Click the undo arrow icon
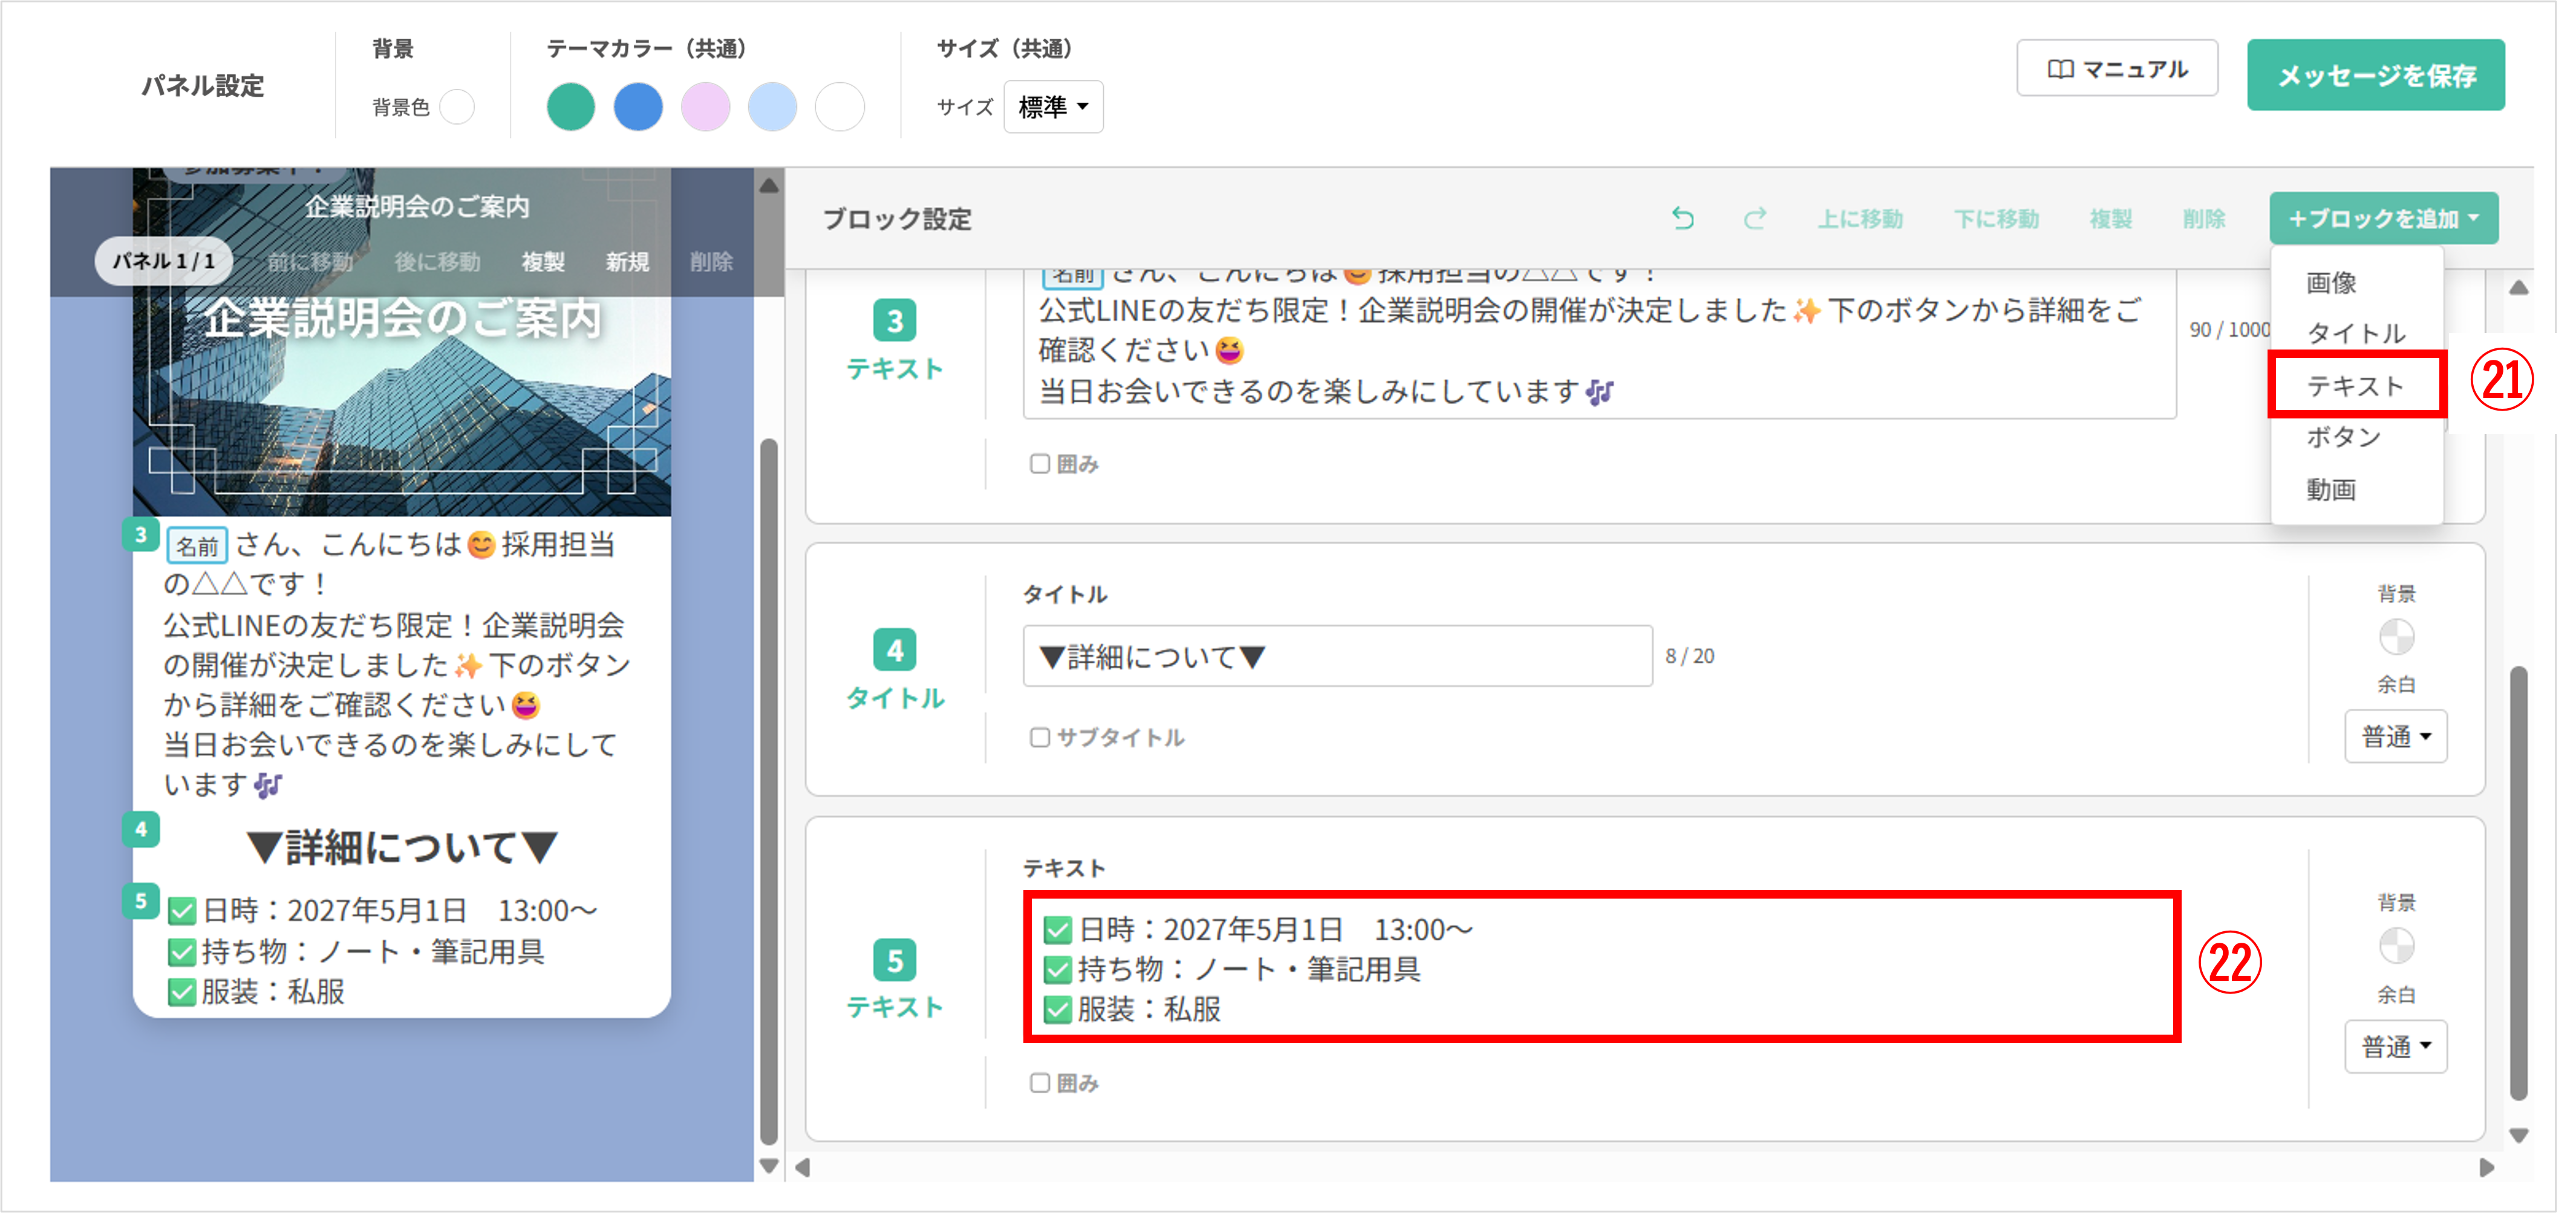Screen dimensions: 2576x1213 [x=1682, y=218]
